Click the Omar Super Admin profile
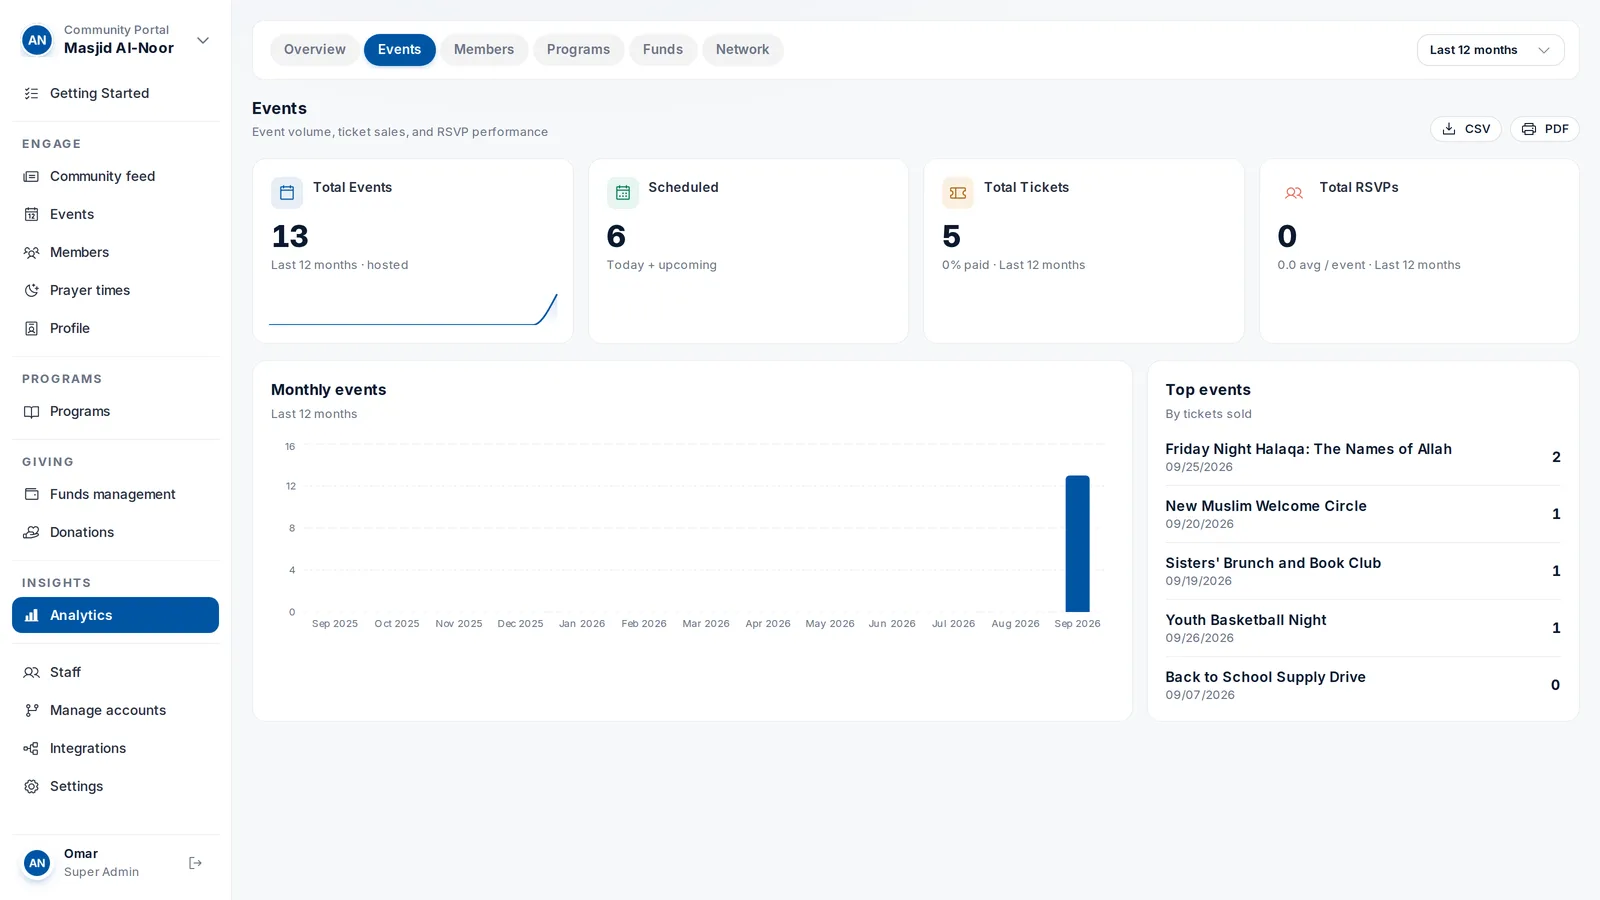1600x900 pixels. pos(100,862)
